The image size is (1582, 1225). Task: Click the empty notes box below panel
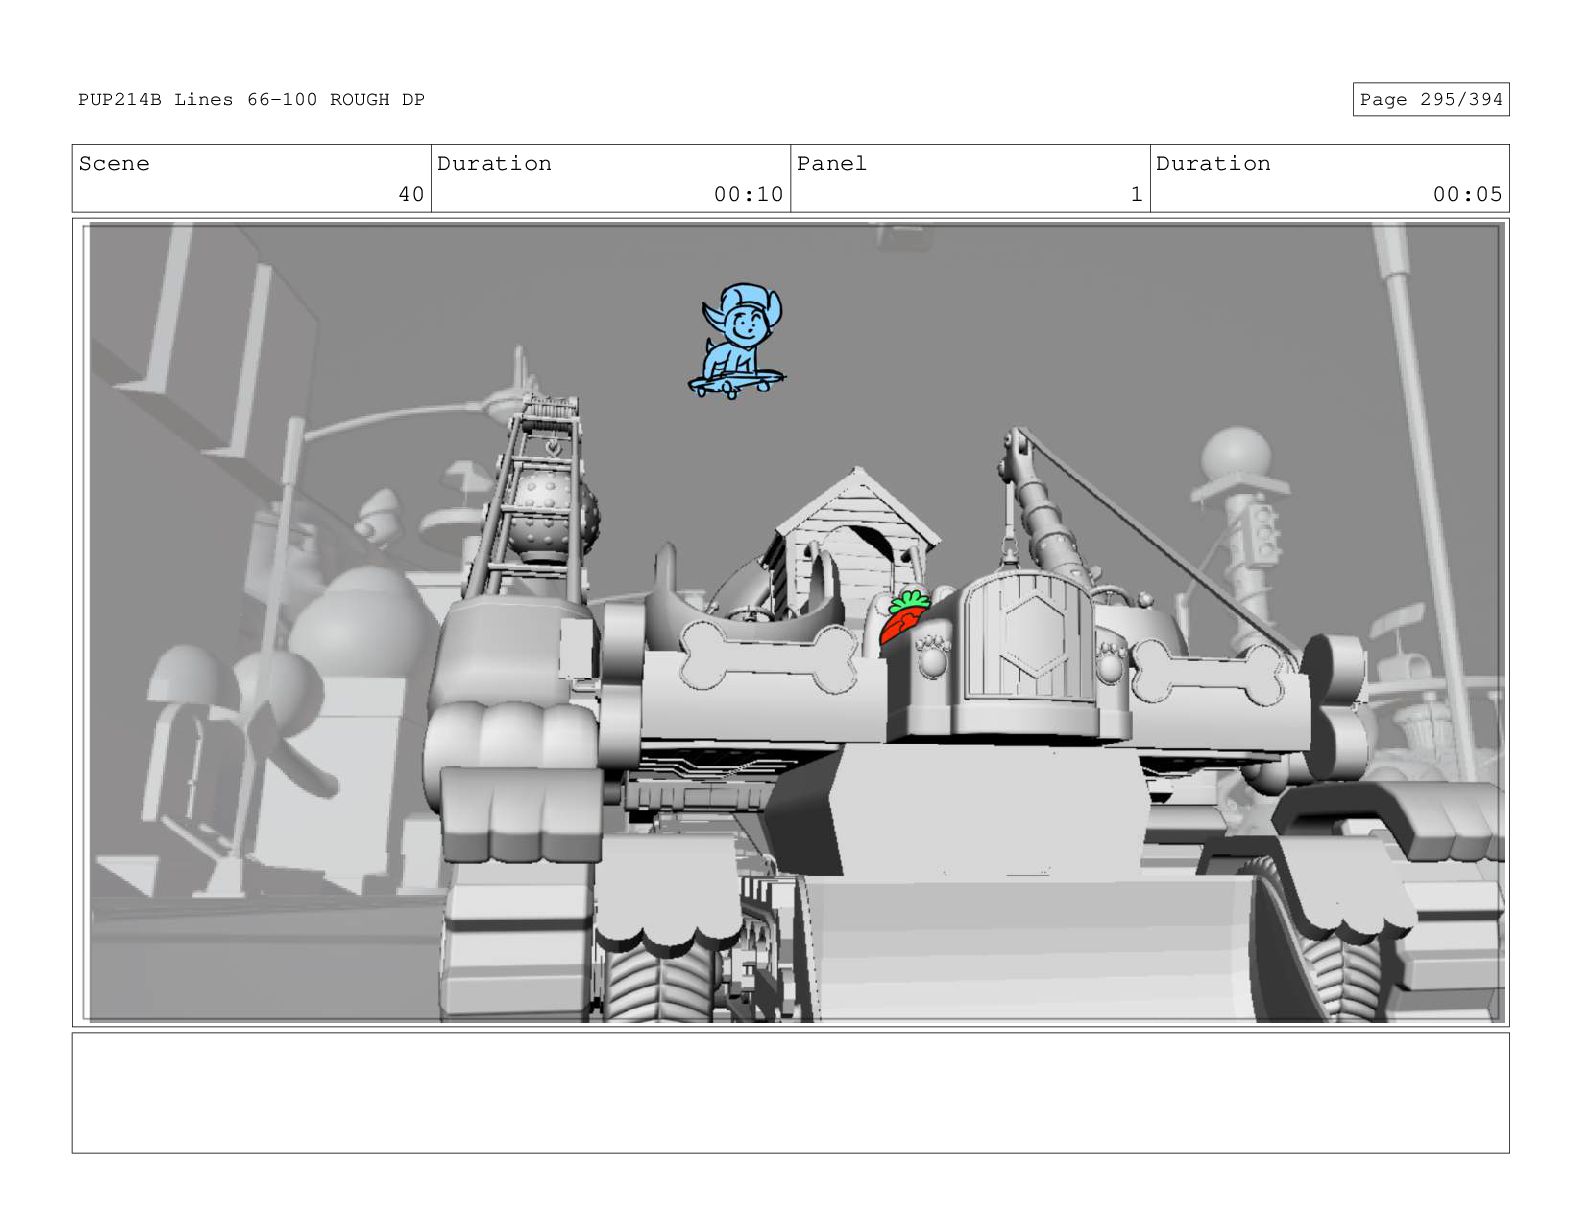click(790, 1093)
